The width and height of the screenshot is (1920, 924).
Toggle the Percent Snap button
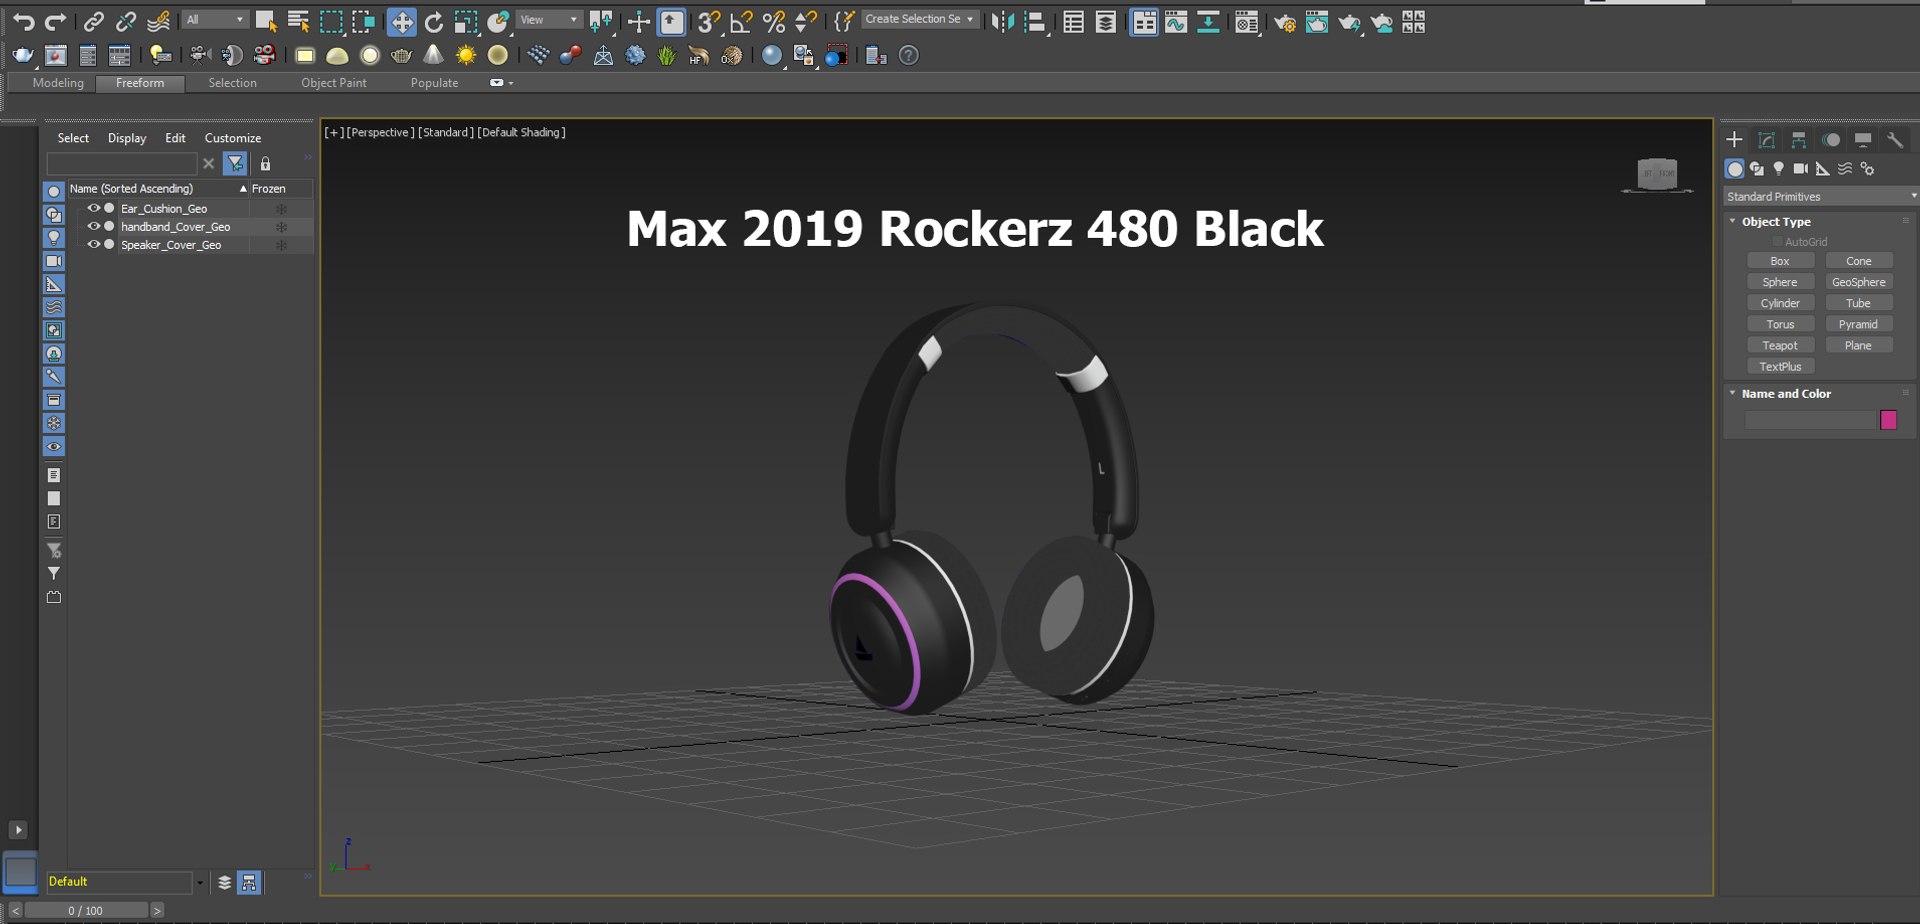pyautogui.click(x=774, y=21)
